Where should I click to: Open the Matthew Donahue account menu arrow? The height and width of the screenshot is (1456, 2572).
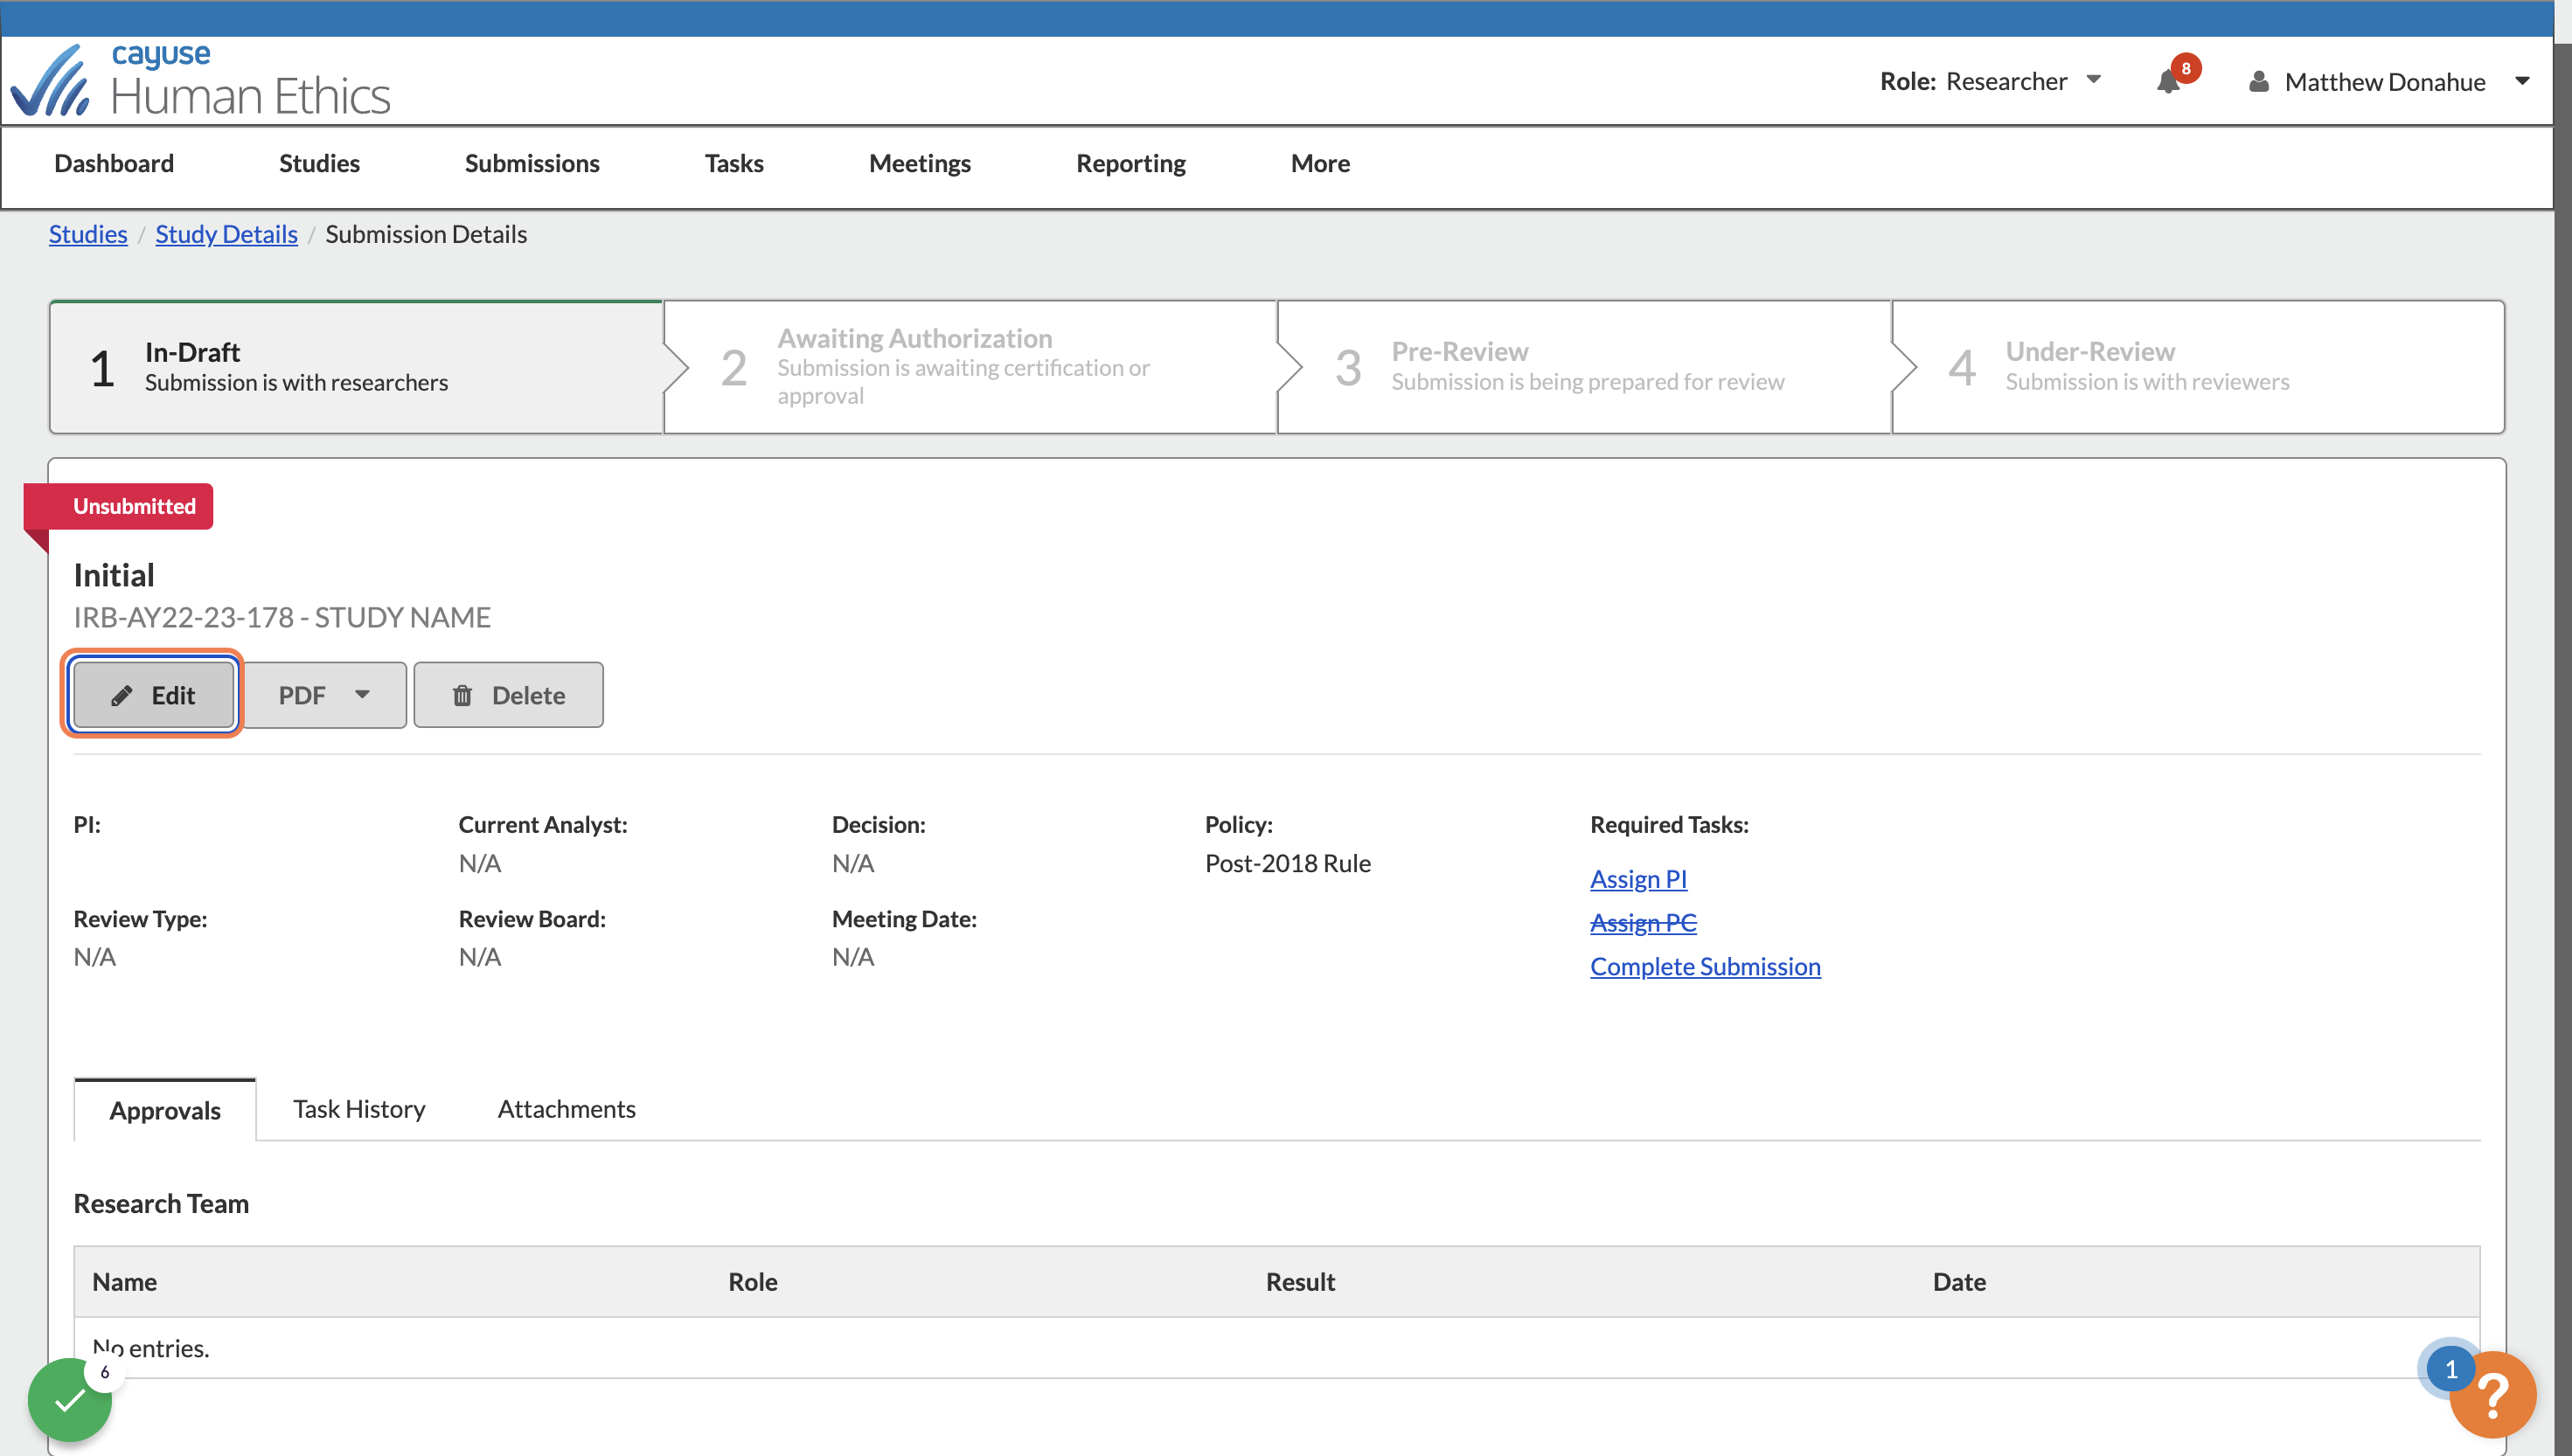2522,81
